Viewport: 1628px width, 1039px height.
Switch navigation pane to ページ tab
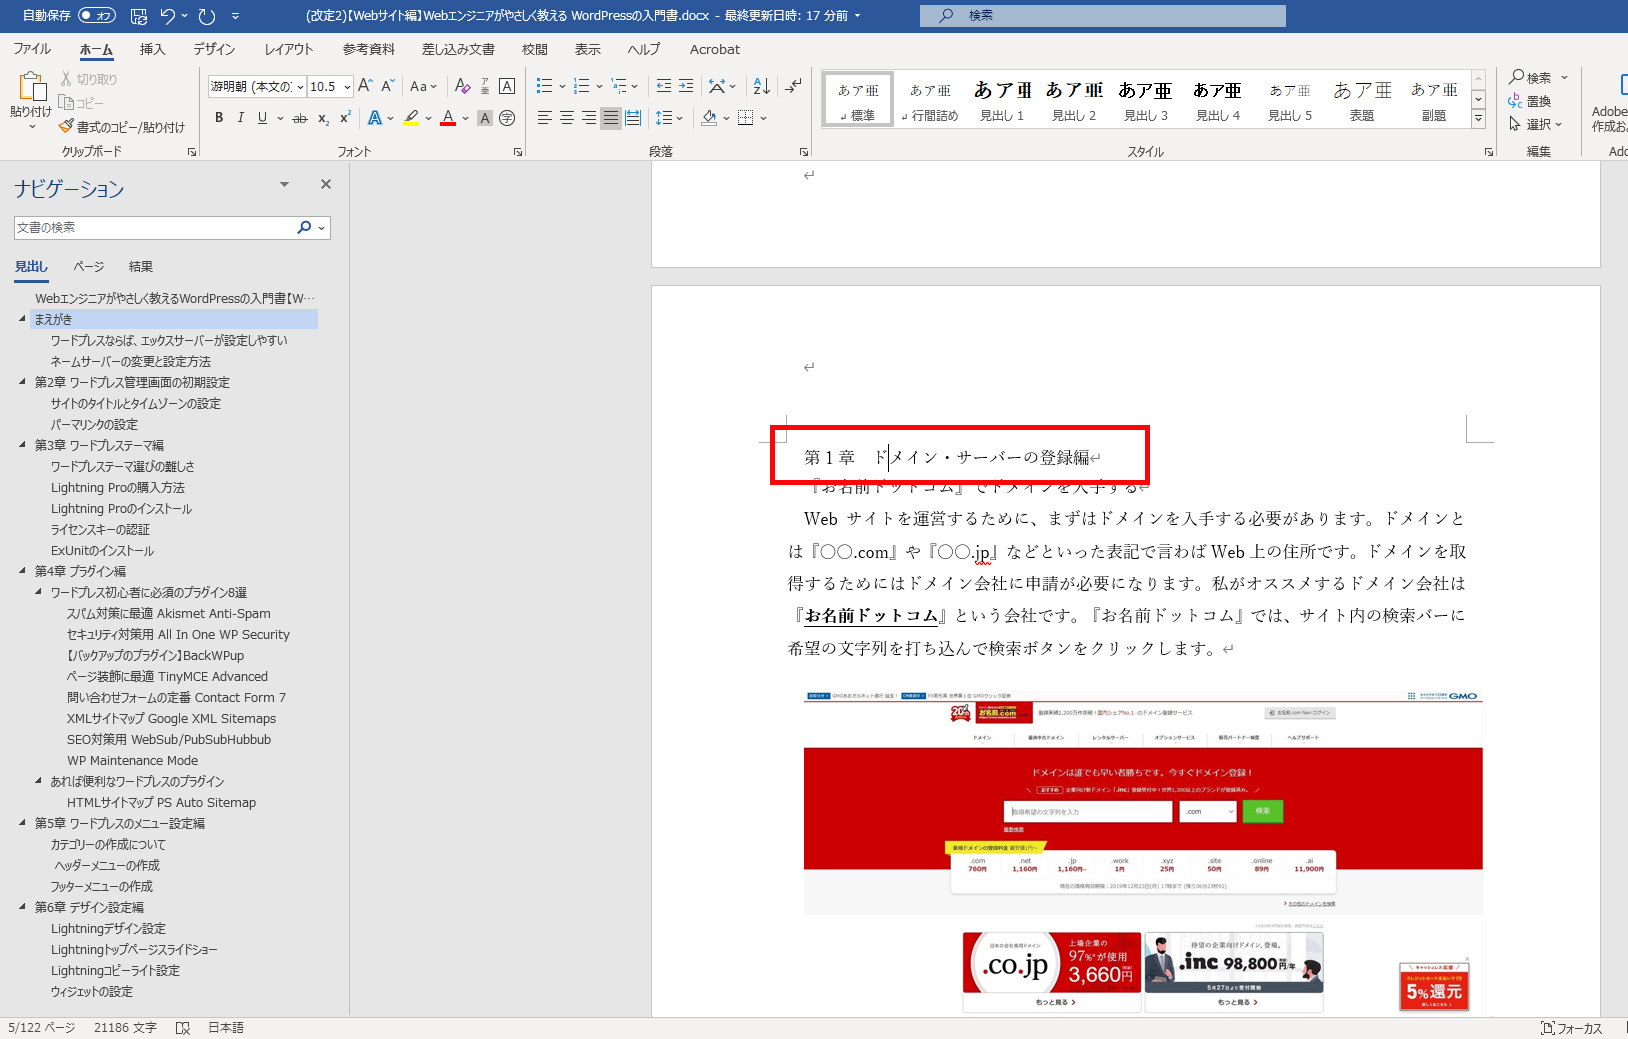[x=89, y=267]
